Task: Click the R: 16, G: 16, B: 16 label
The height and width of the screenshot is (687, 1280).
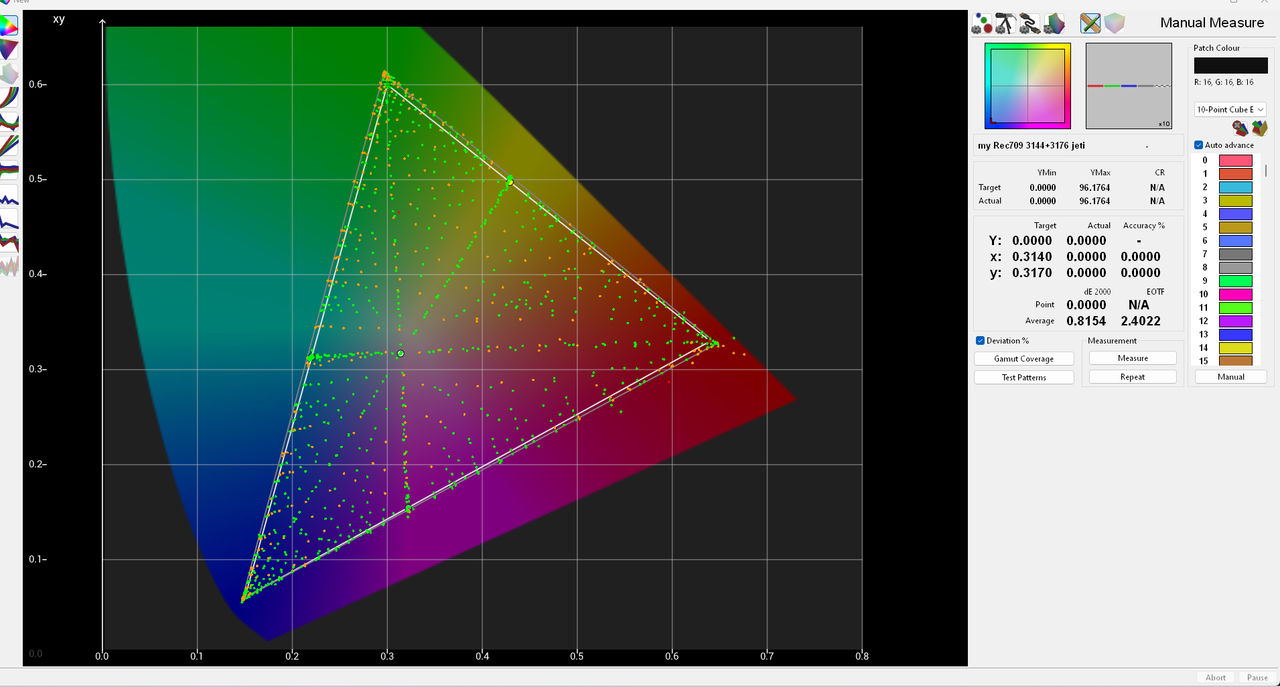Action: 1223,82
